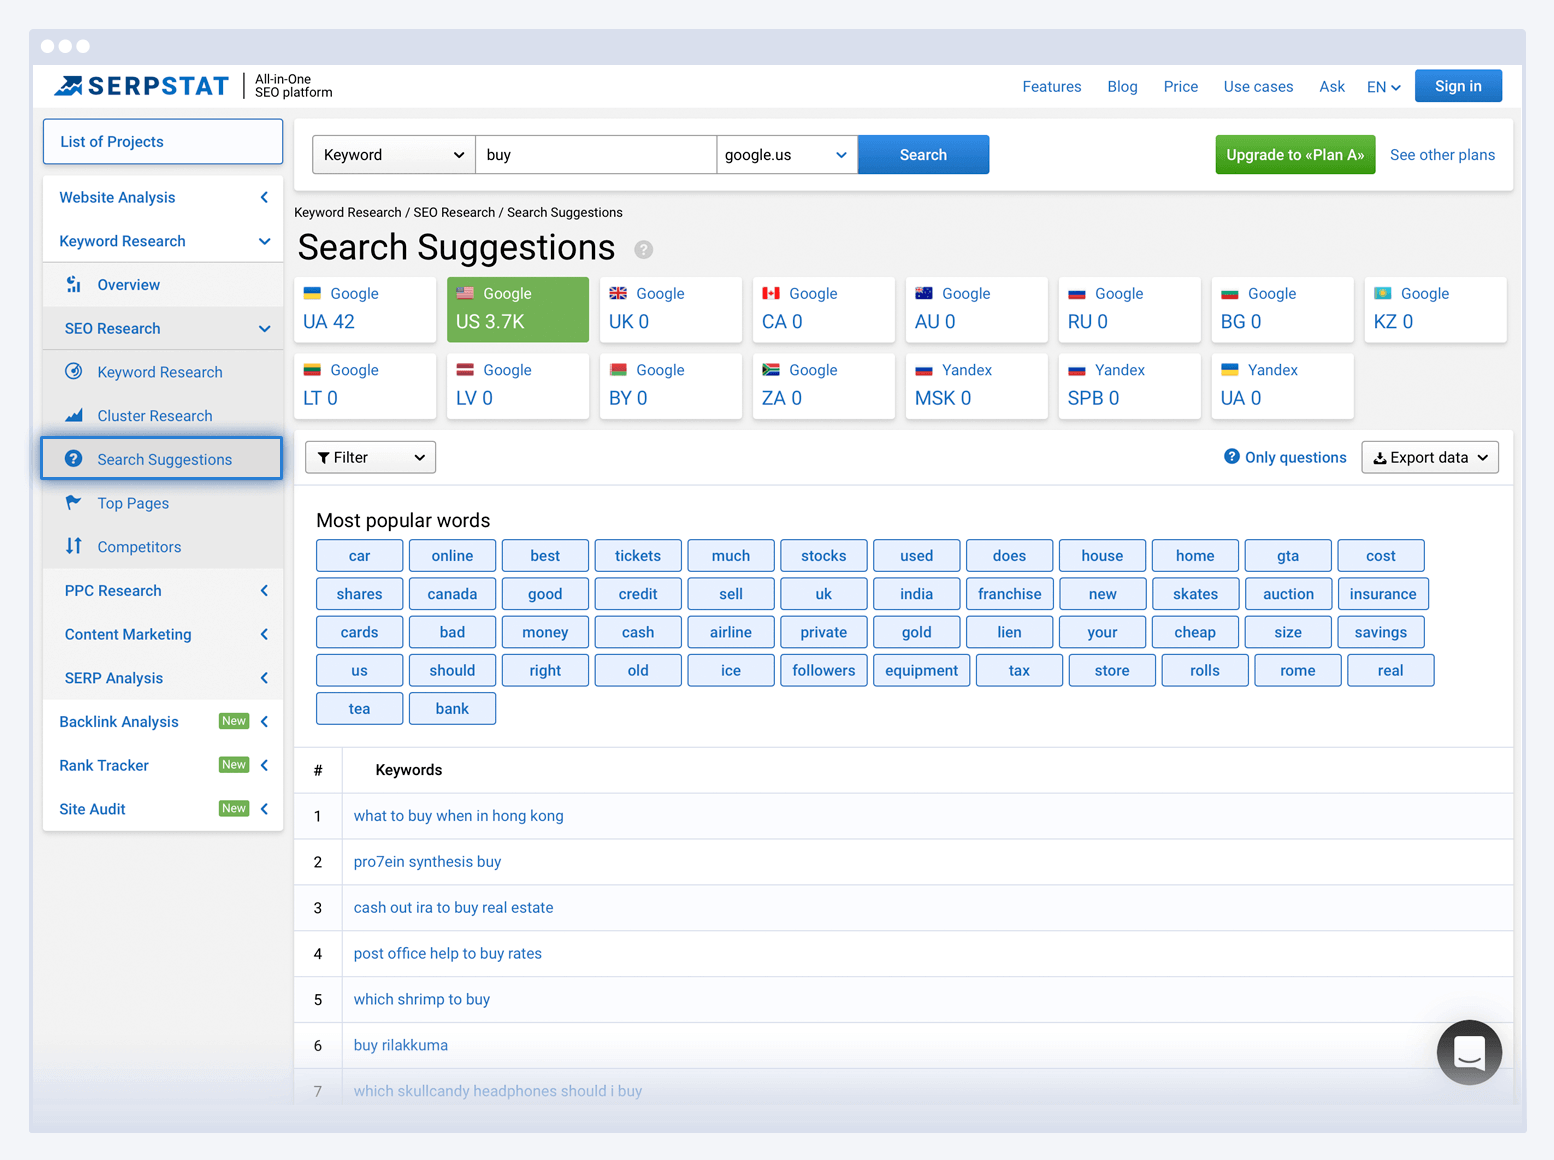Select the Google LV flag card
The image size is (1554, 1160).
(x=518, y=385)
